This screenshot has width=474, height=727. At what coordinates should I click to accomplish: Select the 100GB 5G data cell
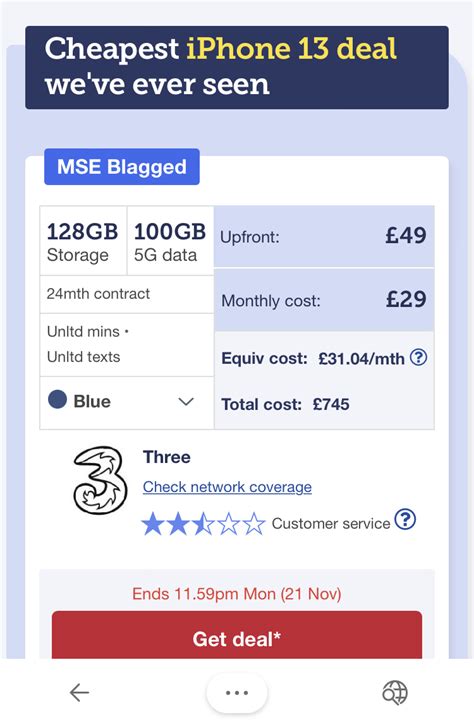point(170,241)
